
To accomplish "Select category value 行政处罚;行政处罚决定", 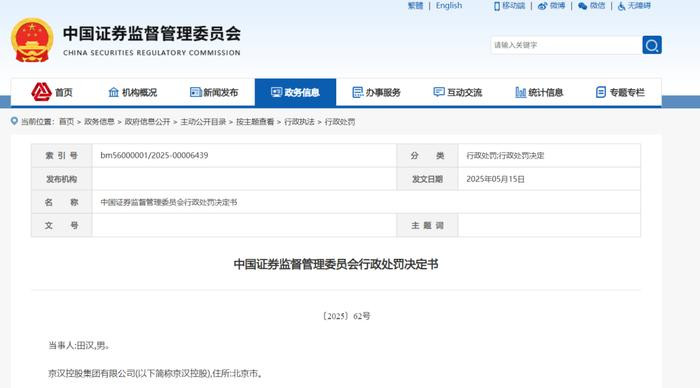I will (505, 155).
